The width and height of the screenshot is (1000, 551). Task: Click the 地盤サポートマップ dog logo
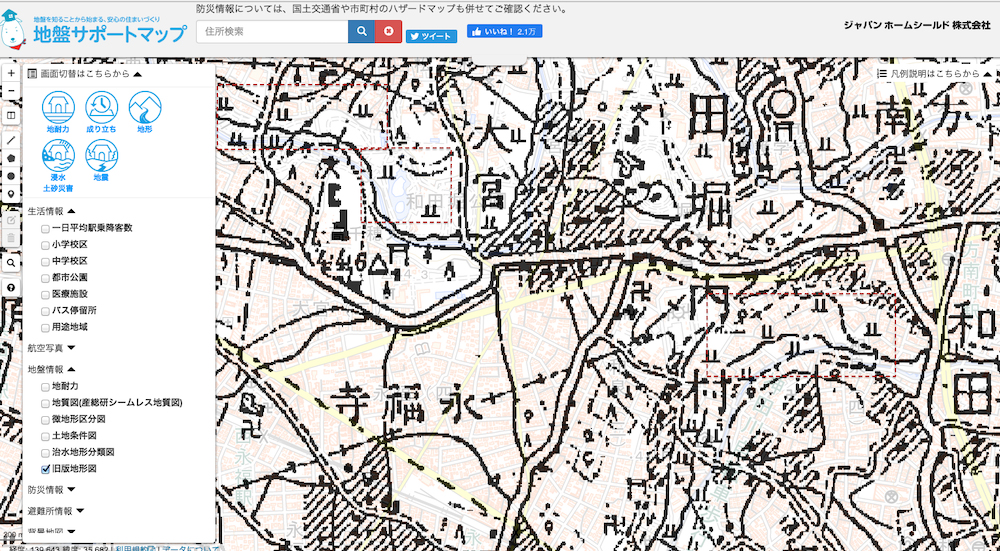pos(13,29)
